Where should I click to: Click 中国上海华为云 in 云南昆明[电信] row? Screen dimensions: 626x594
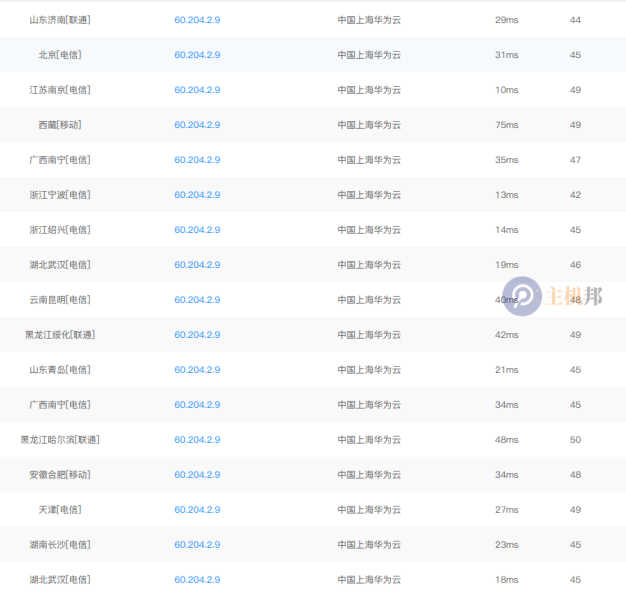[369, 300]
